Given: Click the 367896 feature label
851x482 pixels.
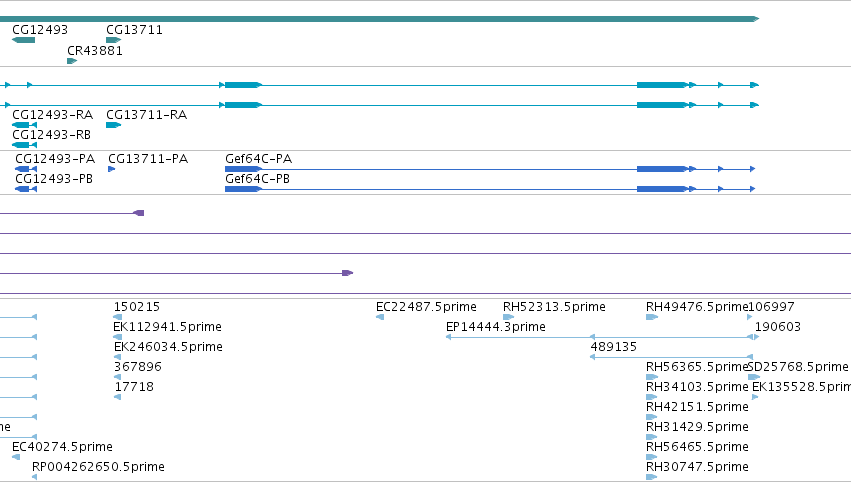Looking at the screenshot, I should tap(138, 367).
